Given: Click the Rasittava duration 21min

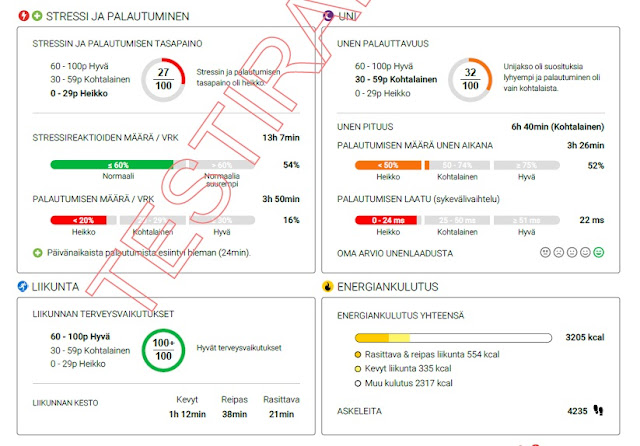Looking at the screenshot, I should [x=281, y=414].
